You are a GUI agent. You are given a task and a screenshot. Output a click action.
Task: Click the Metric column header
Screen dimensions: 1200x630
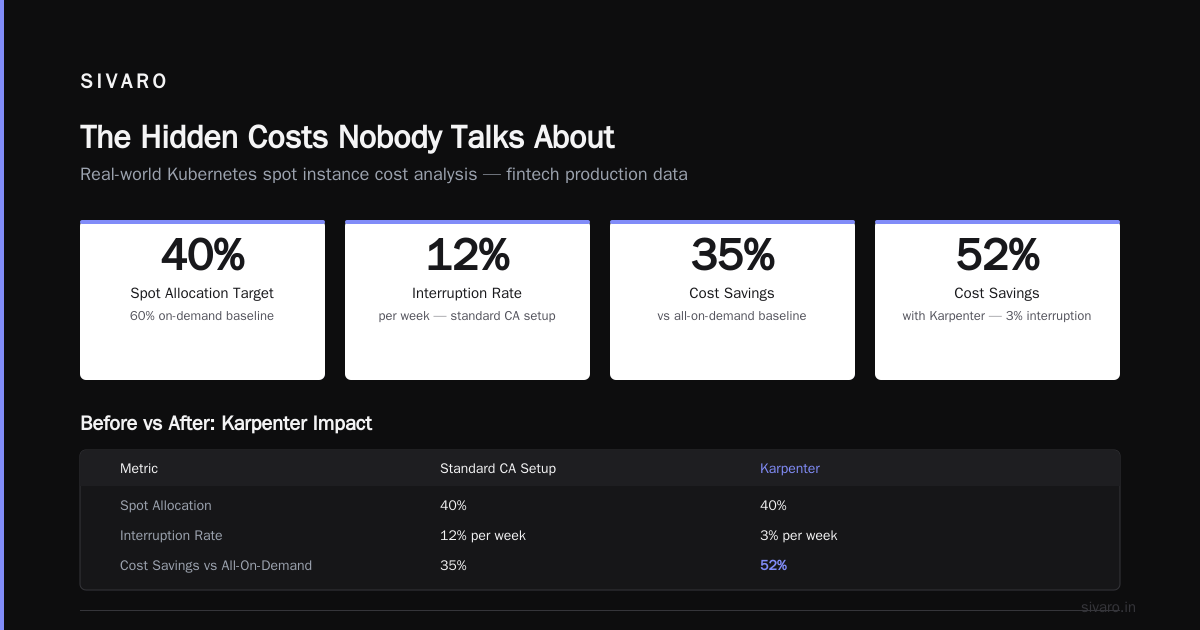[139, 468]
